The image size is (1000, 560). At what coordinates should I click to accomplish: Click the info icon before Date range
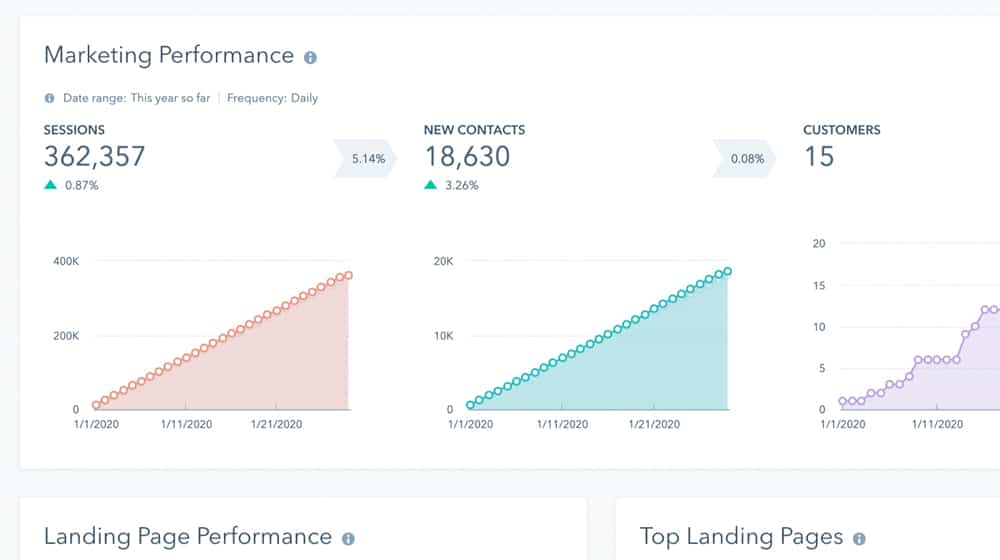pos(49,98)
